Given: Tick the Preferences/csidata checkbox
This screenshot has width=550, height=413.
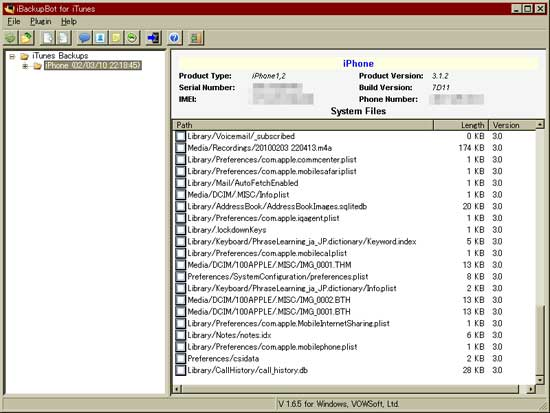Looking at the screenshot, I should pyautogui.click(x=180, y=359).
